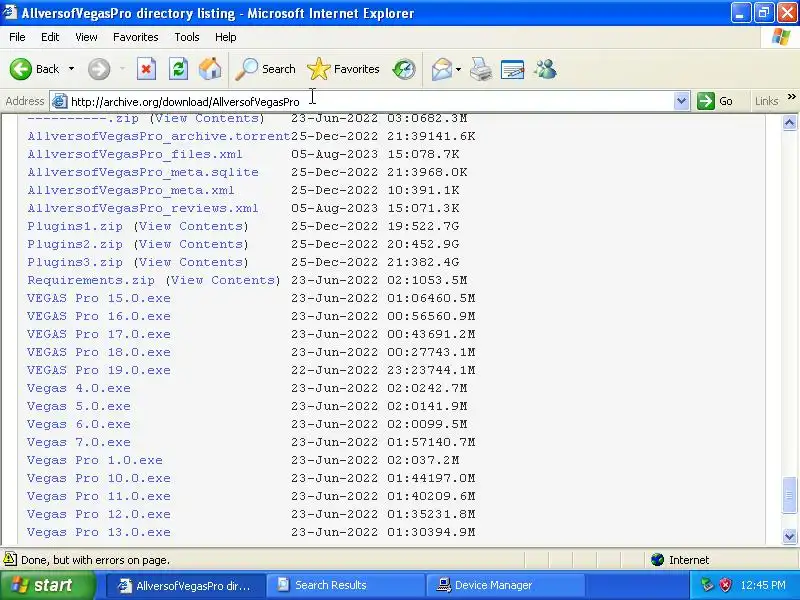Download Vegas Pro 13.0.exe
800x600 pixels.
pyautogui.click(x=99, y=532)
